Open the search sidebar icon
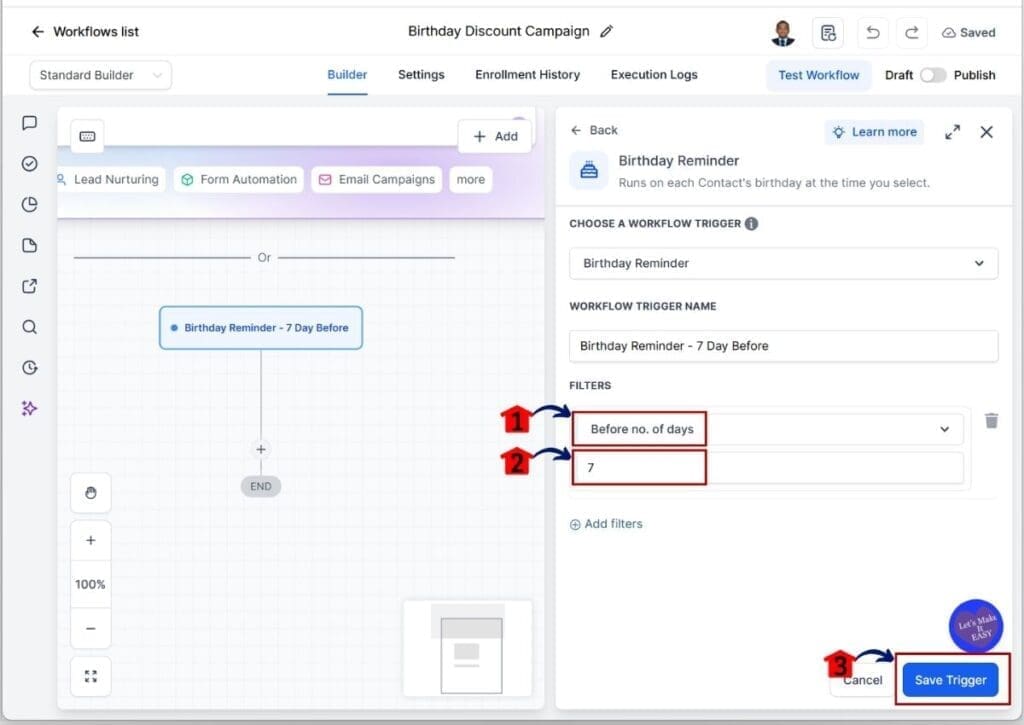 (x=29, y=327)
